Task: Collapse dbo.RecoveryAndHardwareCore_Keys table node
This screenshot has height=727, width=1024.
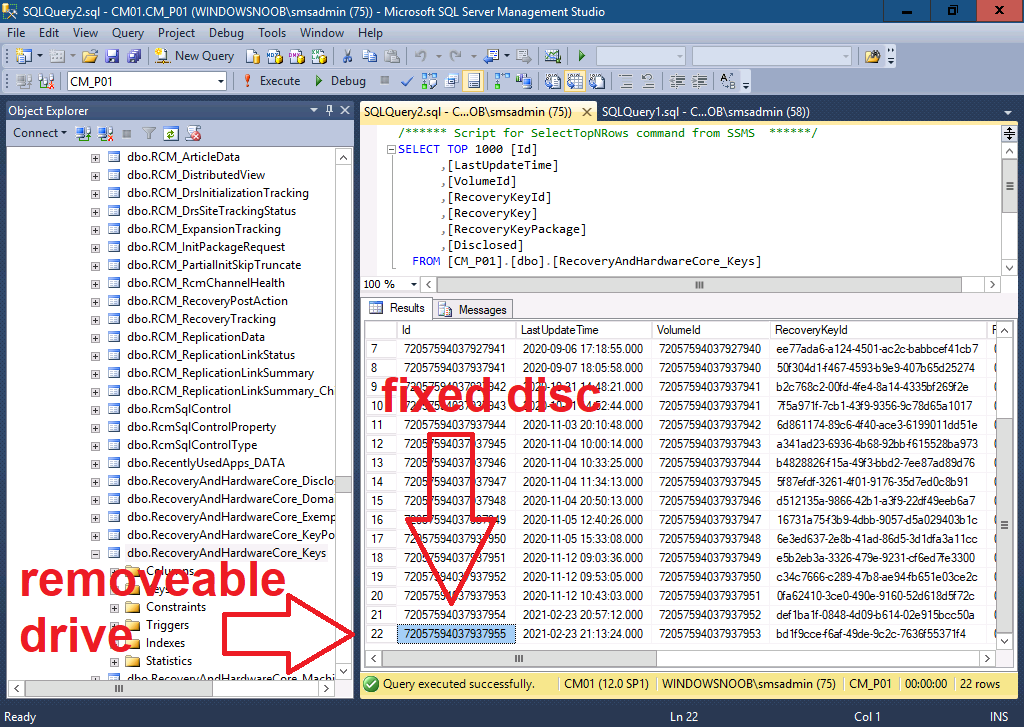Action: [95, 554]
